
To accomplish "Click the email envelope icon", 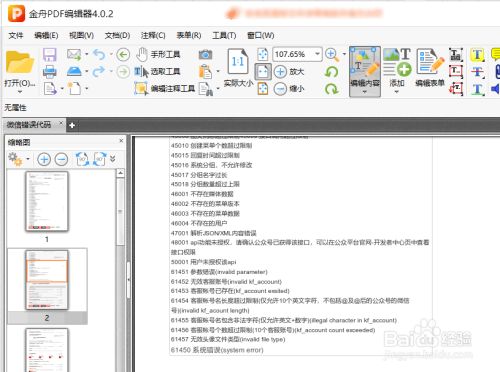I will tap(74, 54).
